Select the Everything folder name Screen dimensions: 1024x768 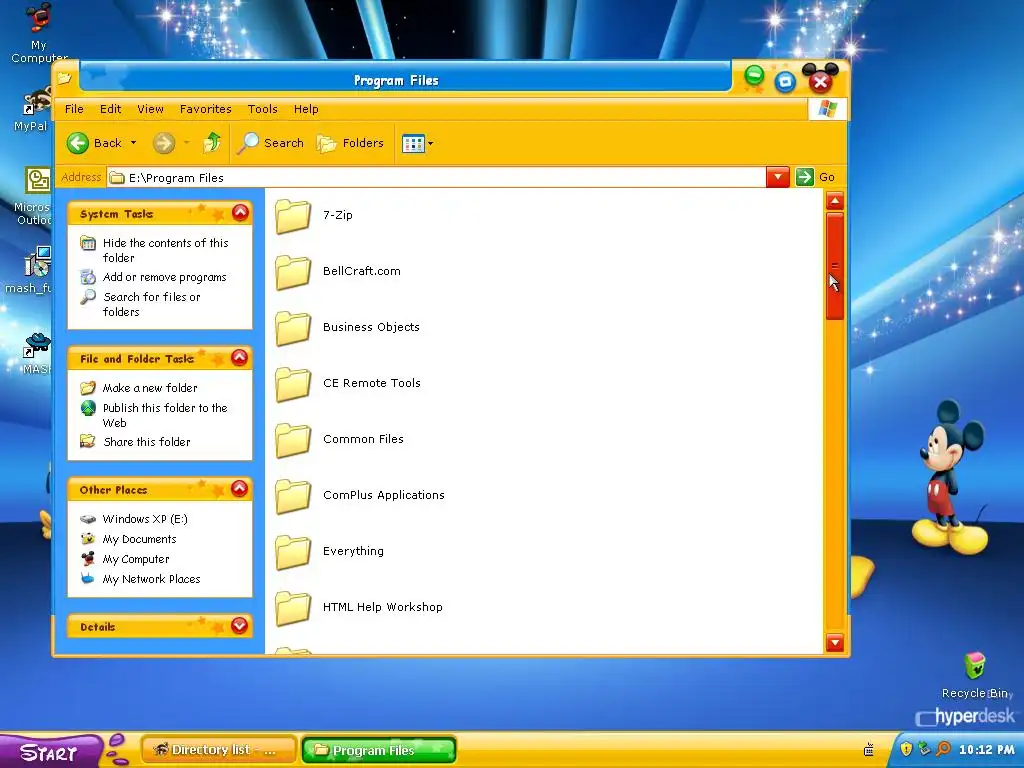tap(353, 551)
